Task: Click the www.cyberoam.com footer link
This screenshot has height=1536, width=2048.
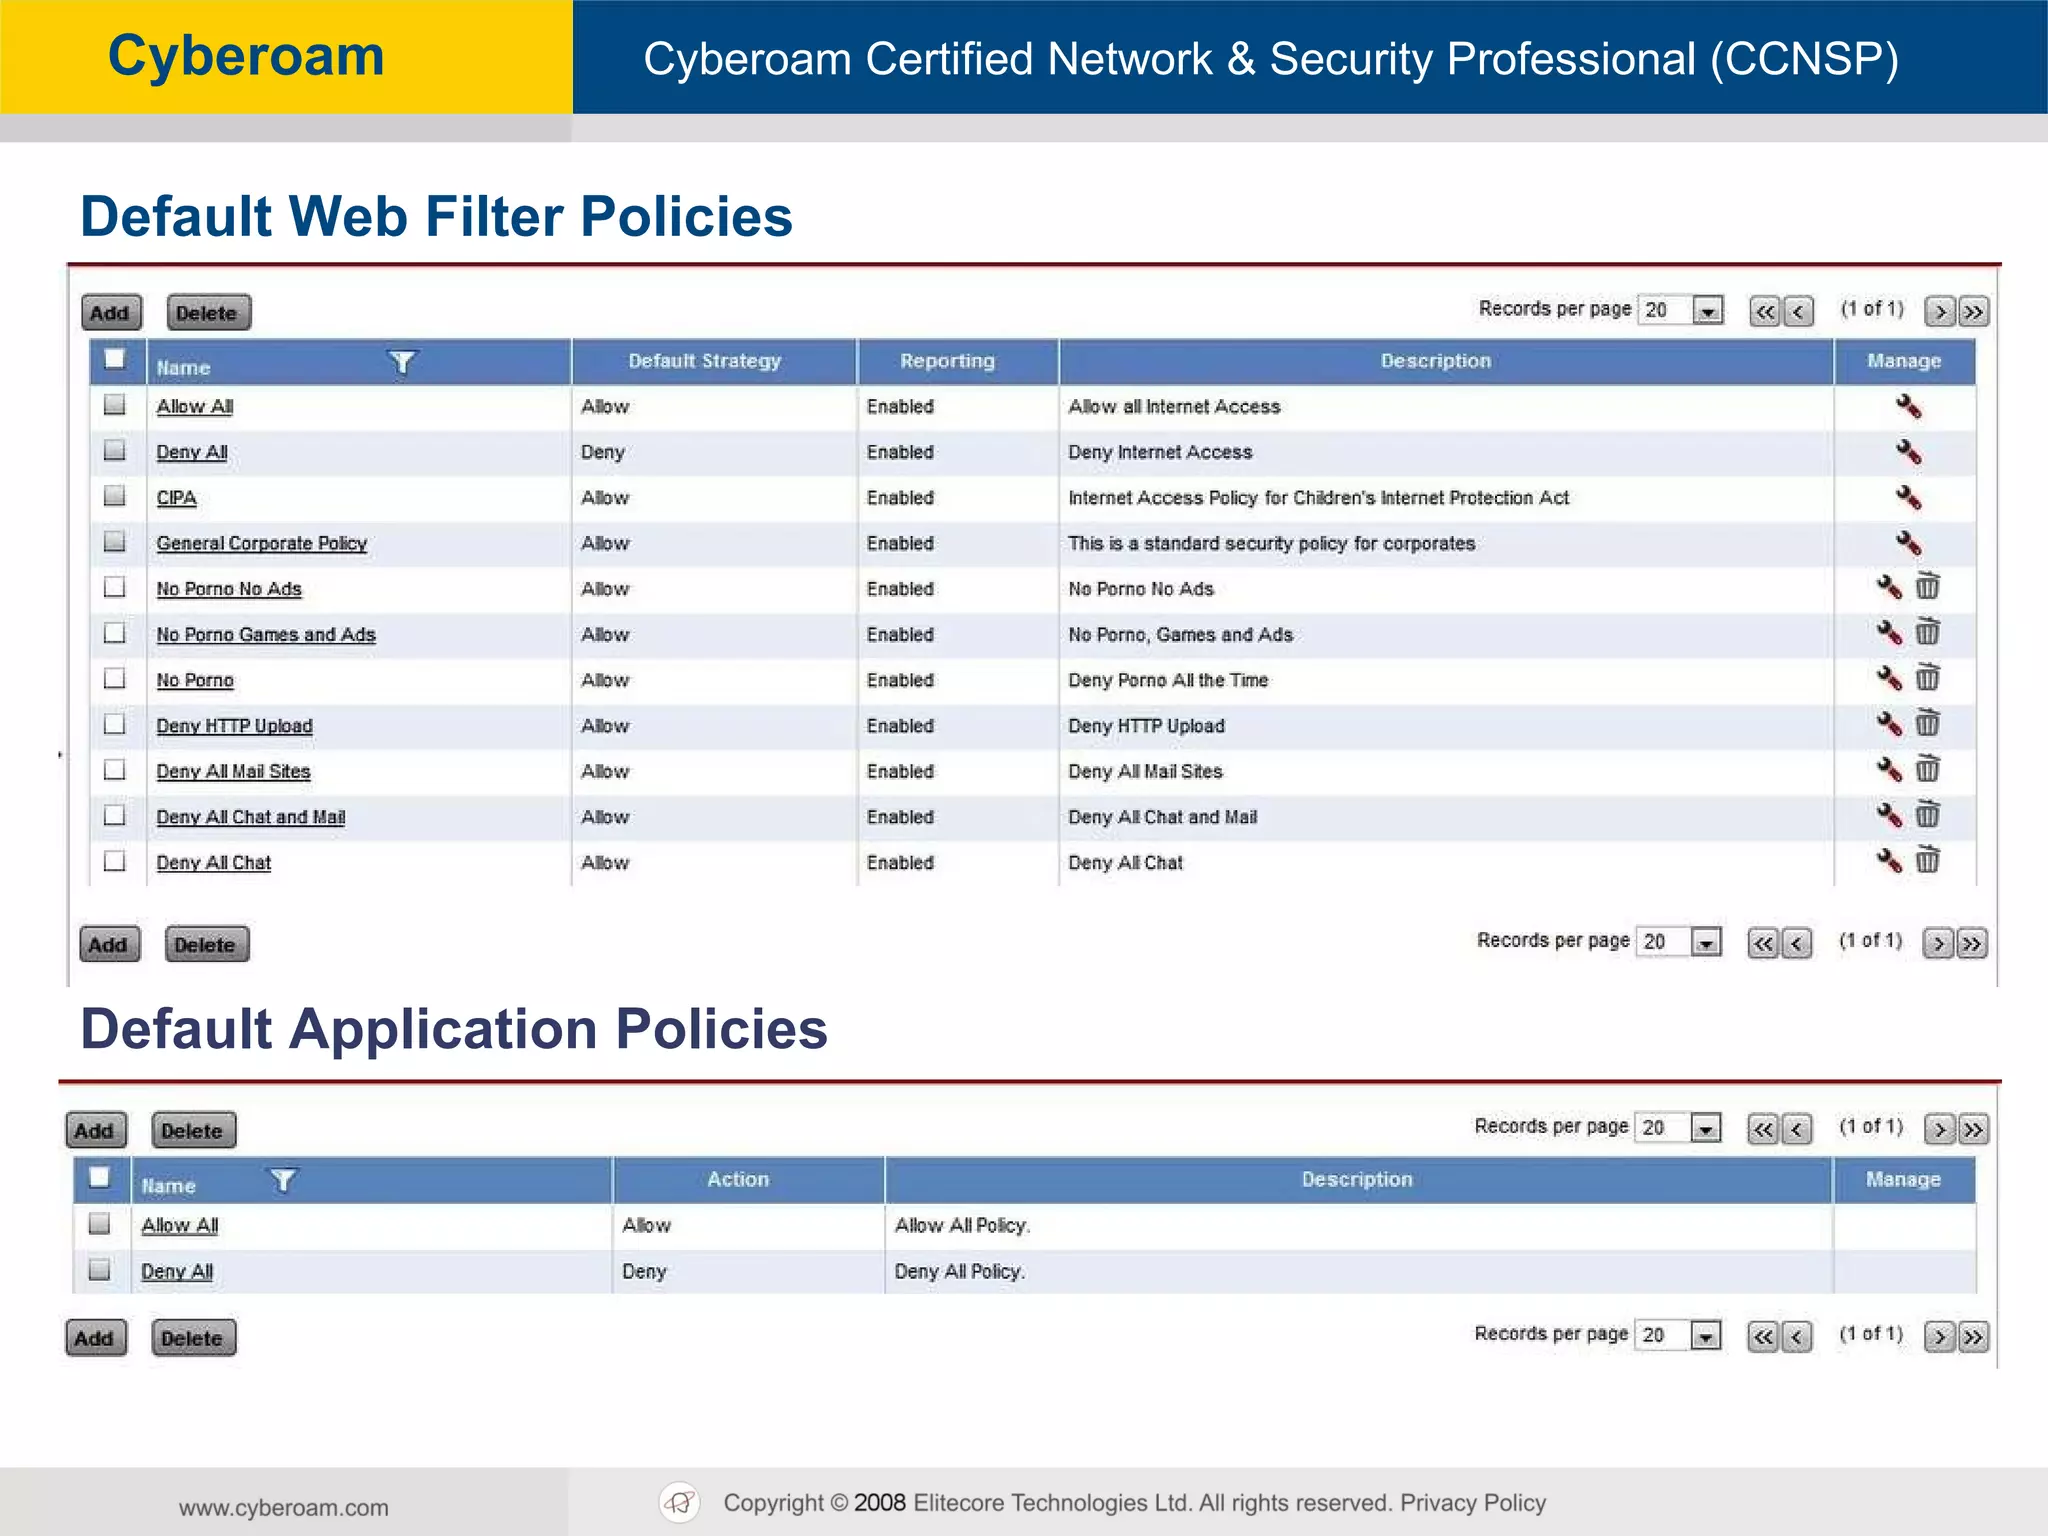Action: point(284,1508)
